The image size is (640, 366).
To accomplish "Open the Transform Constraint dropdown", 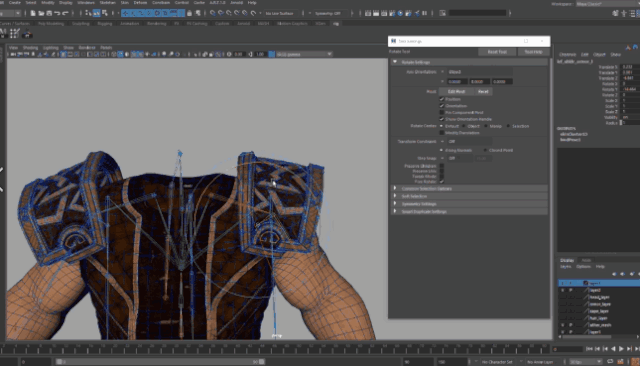I will coord(469,142).
